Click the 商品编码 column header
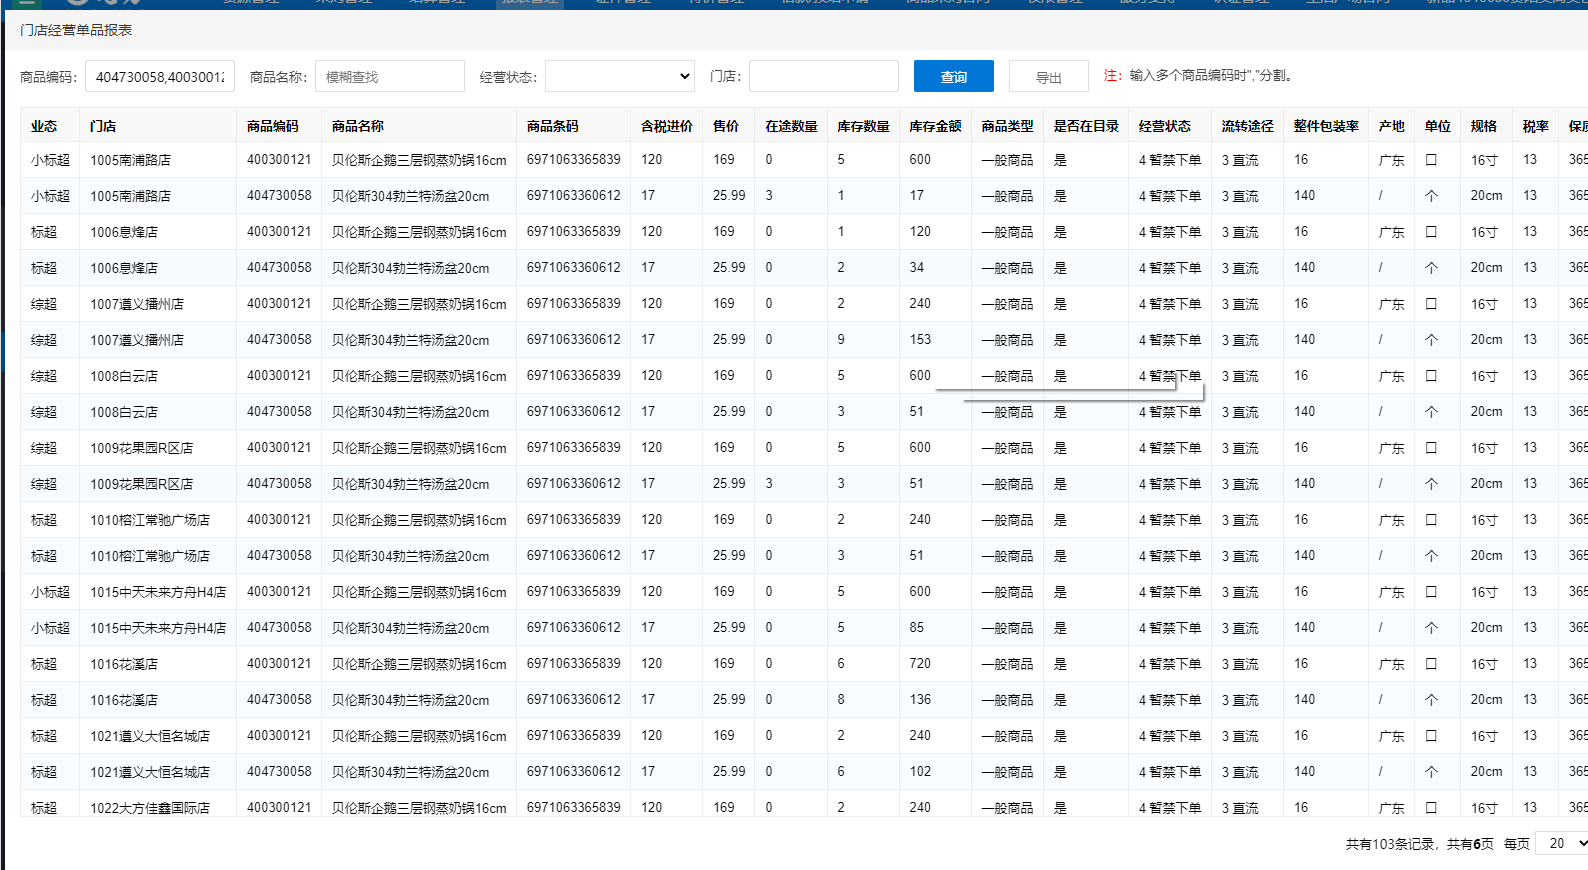 coord(273,126)
